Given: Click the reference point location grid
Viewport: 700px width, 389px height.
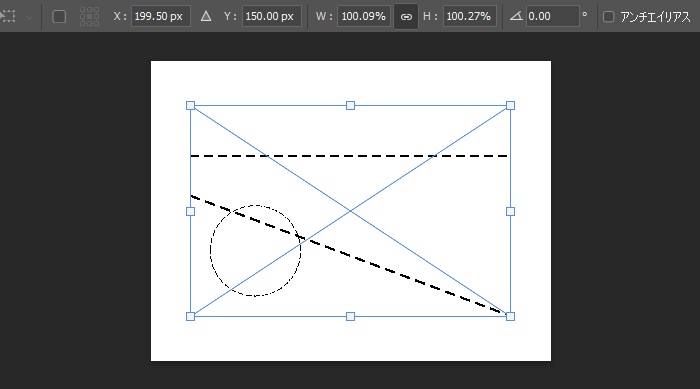Looking at the screenshot, I should [x=89, y=17].
